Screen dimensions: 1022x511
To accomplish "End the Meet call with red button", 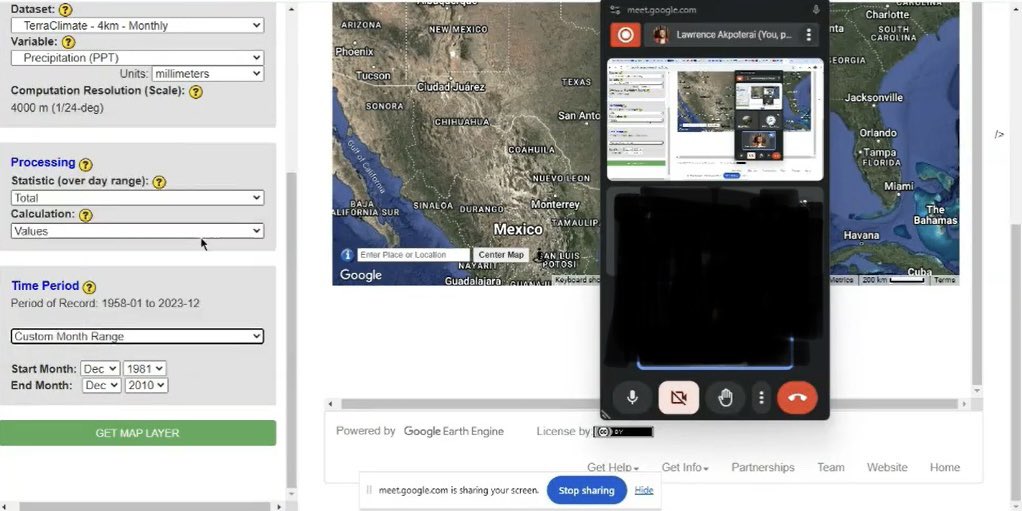I will pyautogui.click(x=797, y=398).
